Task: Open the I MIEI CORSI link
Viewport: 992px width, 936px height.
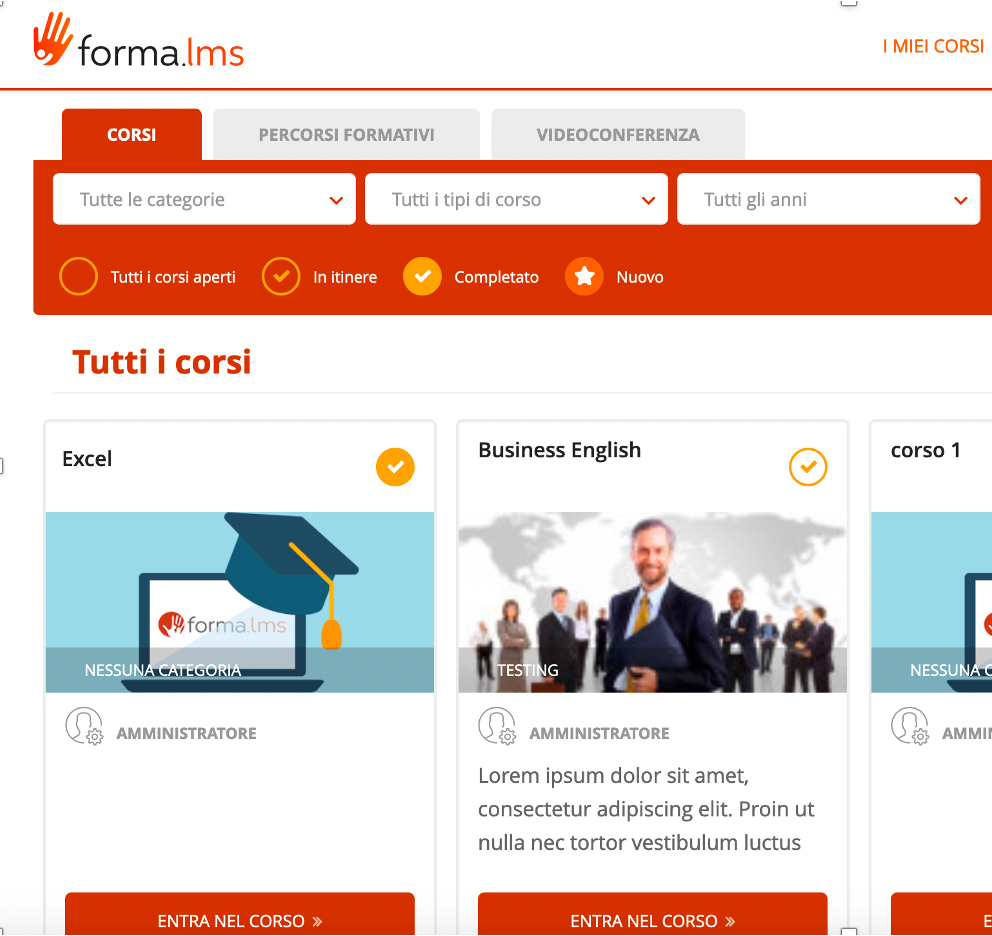Action: pyautogui.click(x=933, y=46)
